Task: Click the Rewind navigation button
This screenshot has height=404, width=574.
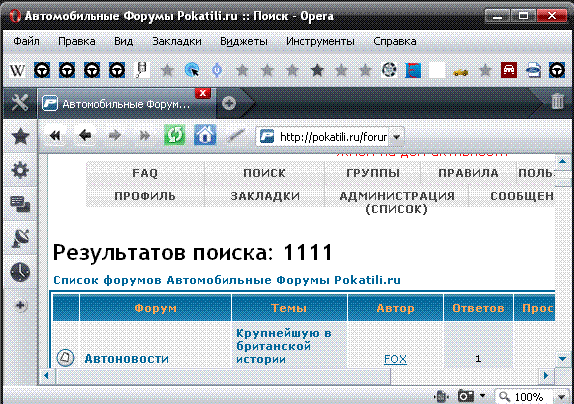Action: pos(55,136)
